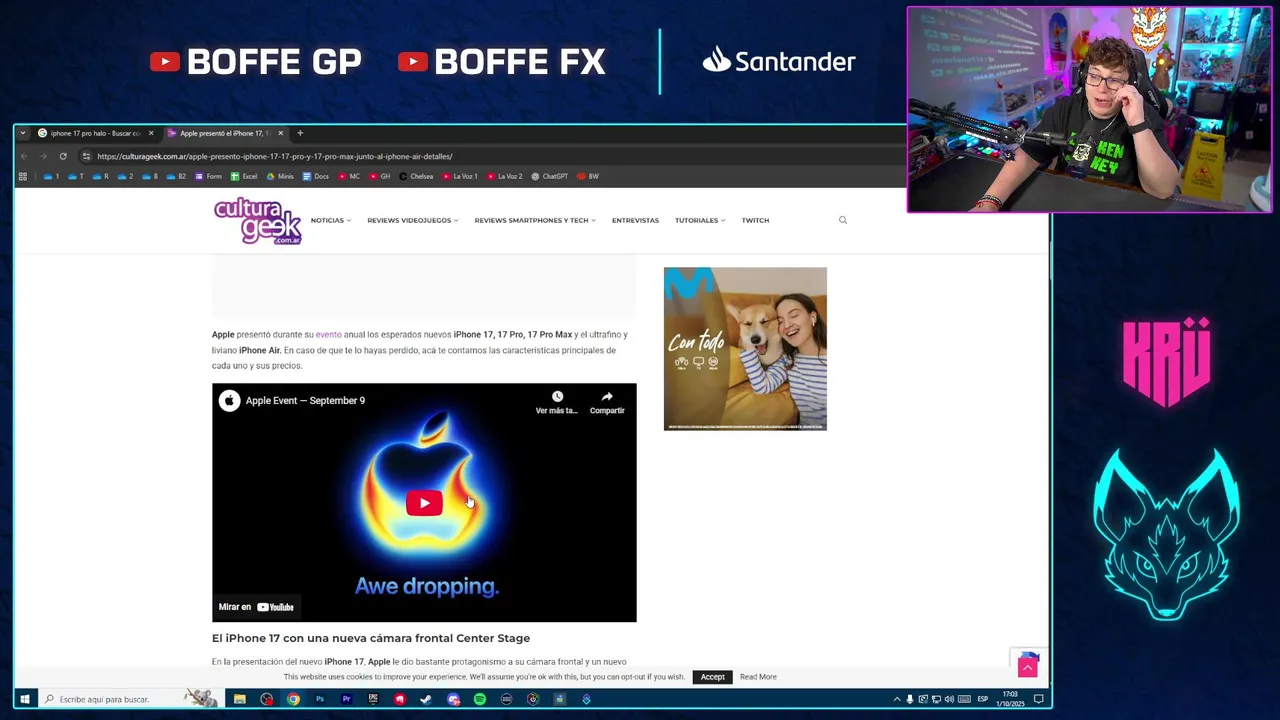
Task: Open Steam from the taskbar
Action: point(426,699)
